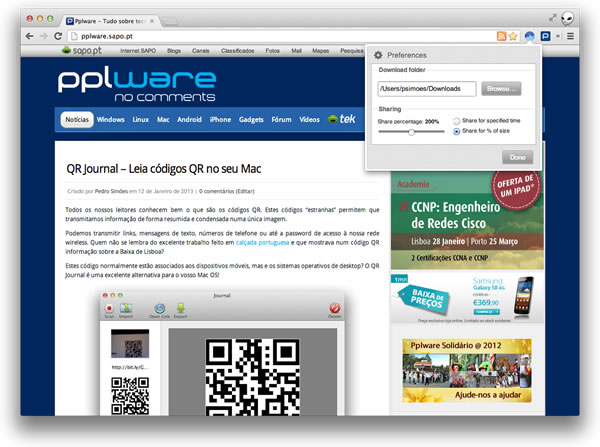
Task: Select 'Share for specified time' radio option
Action: click(x=457, y=120)
